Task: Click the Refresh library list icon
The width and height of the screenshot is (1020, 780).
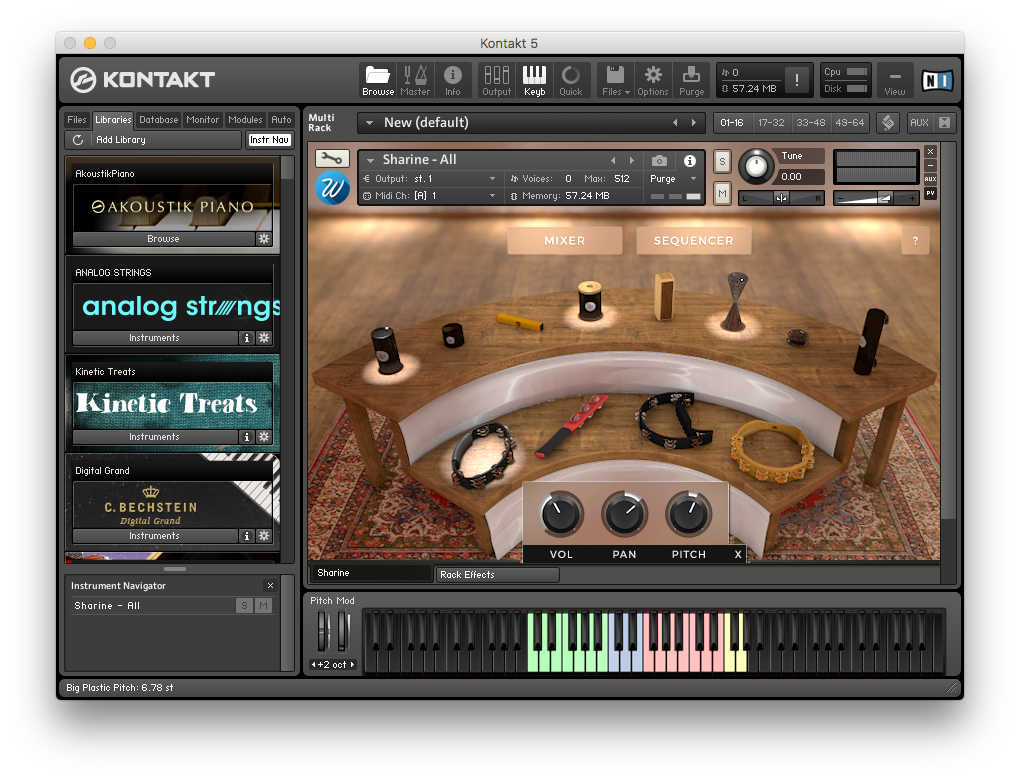Action: click(78, 140)
